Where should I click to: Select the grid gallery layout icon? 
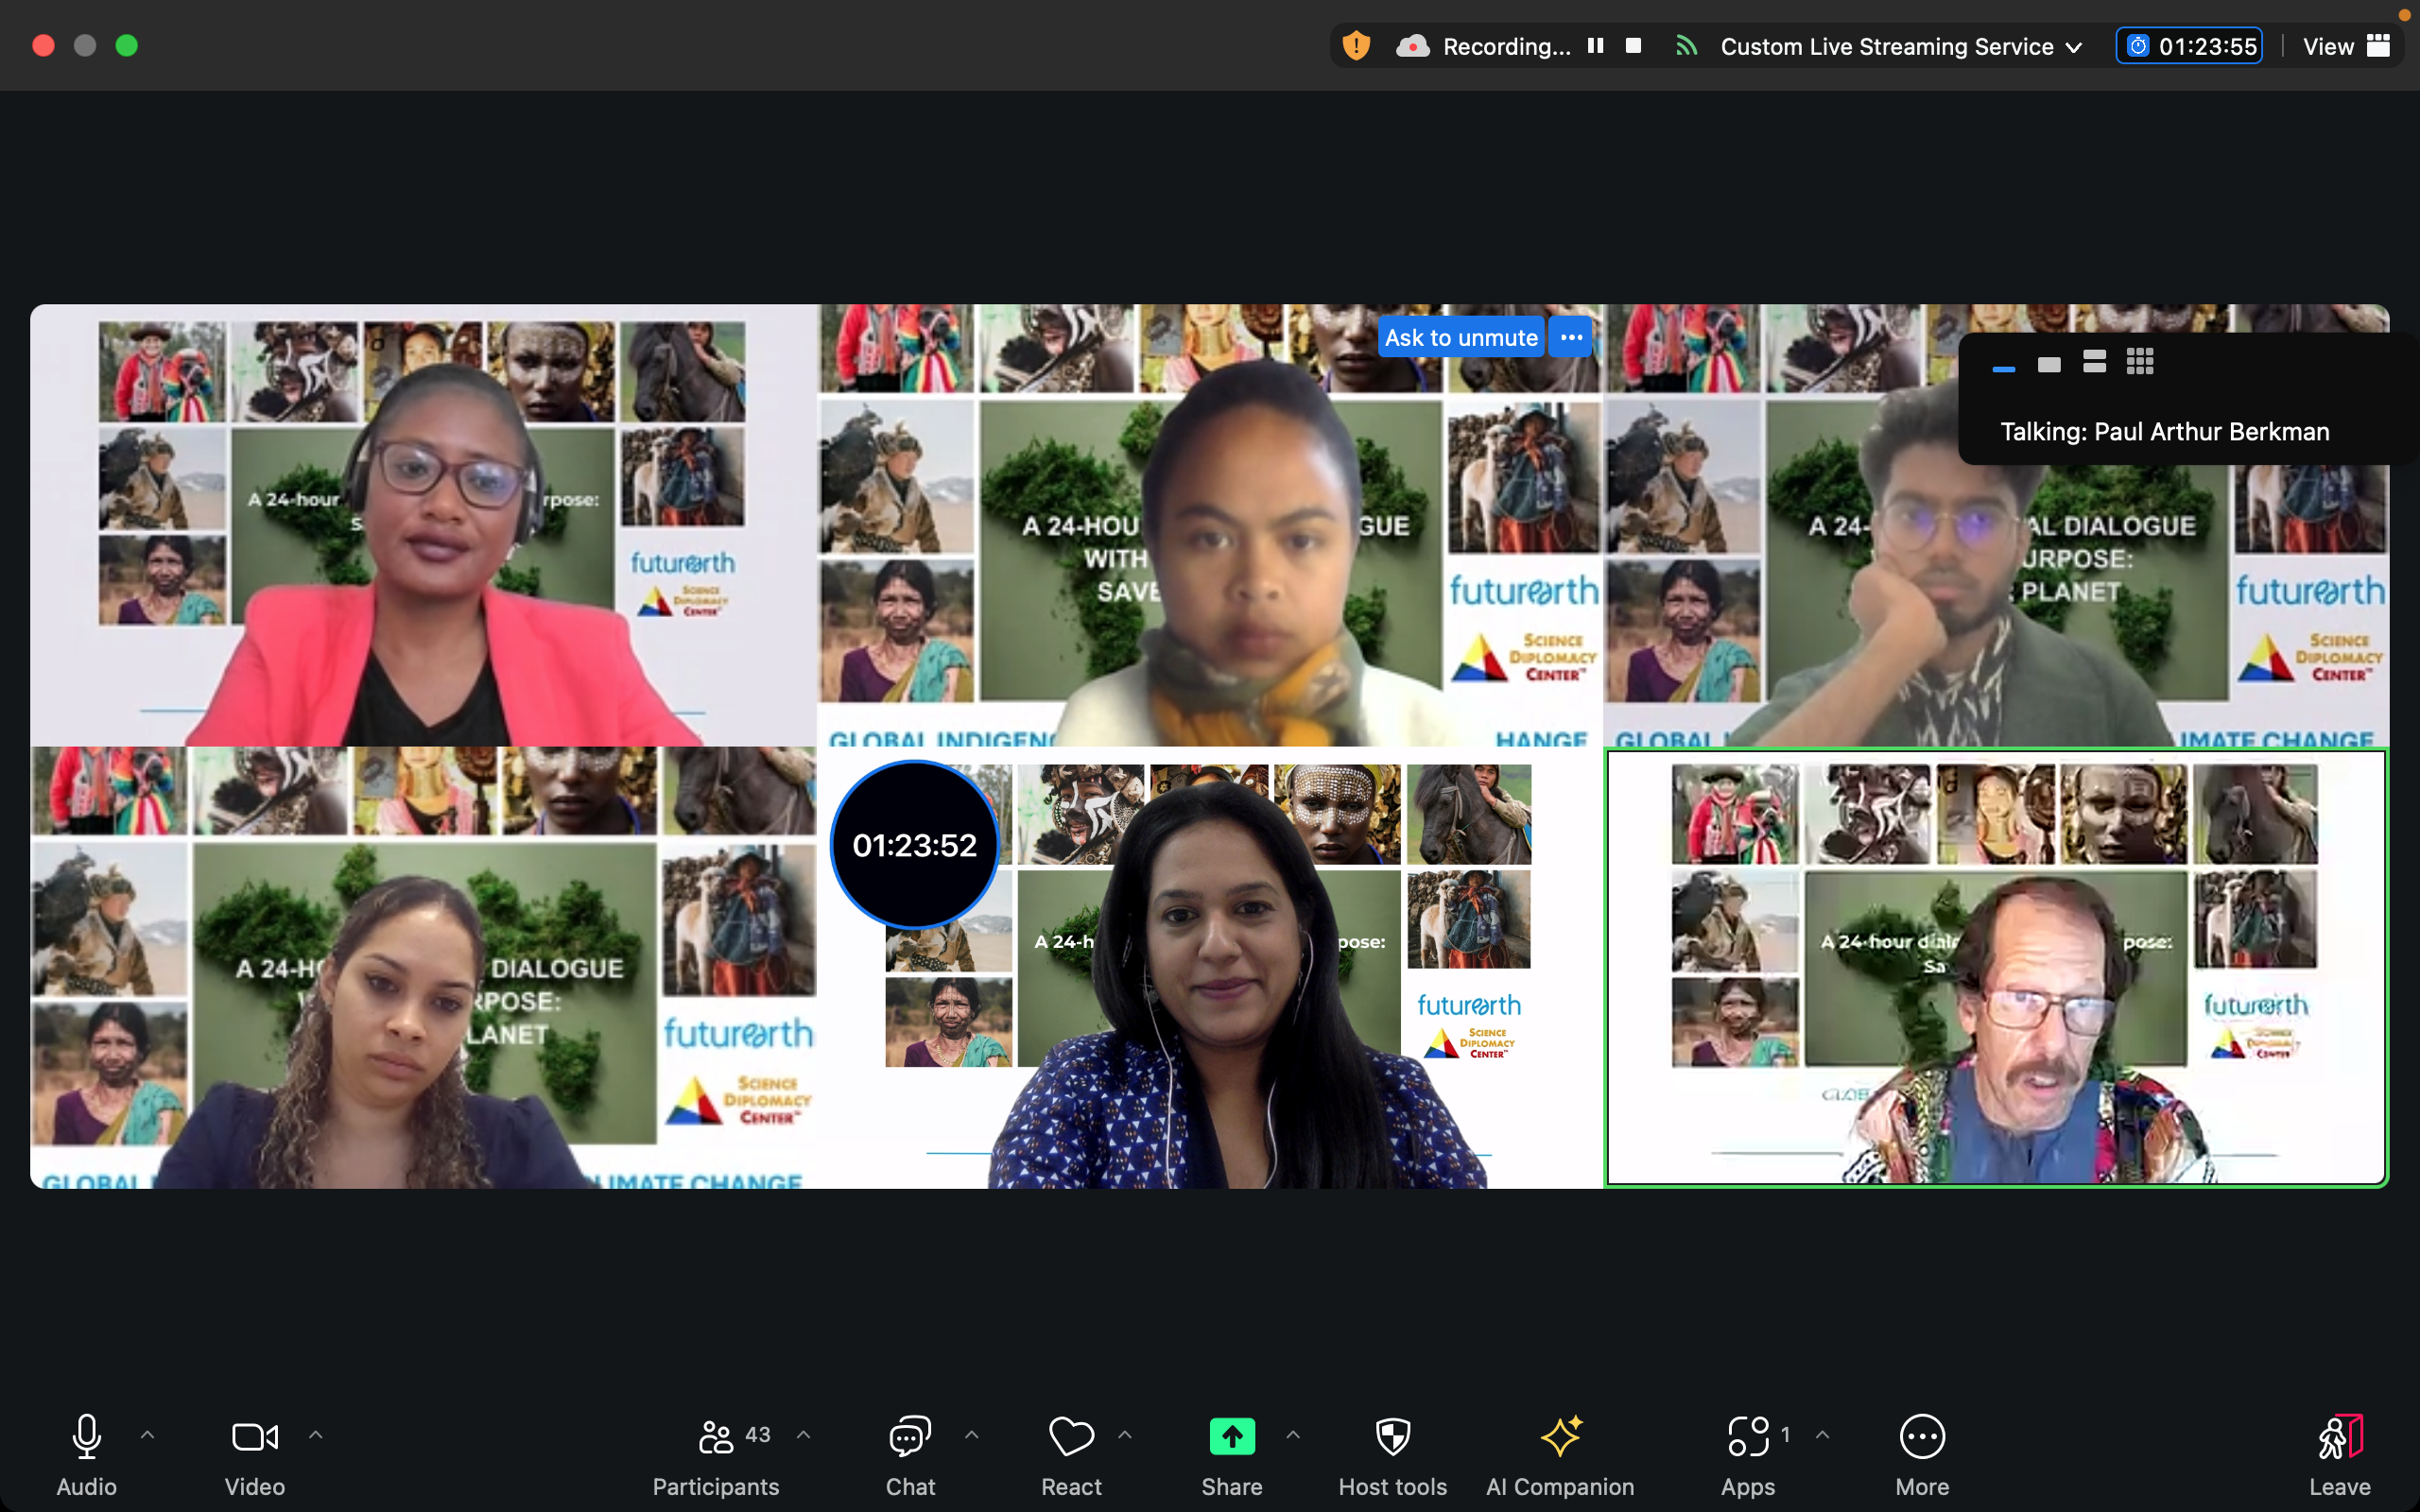(x=2139, y=362)
